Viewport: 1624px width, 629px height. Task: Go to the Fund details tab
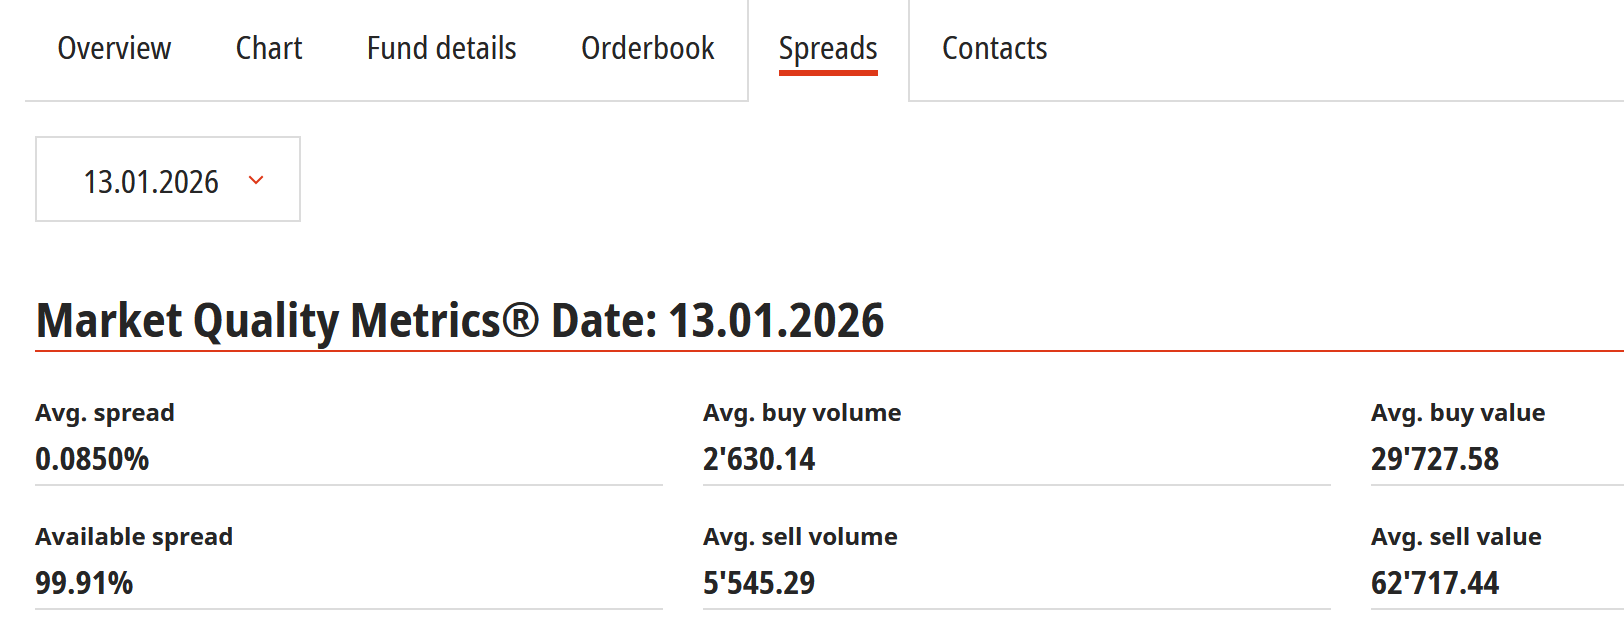(441, 48)
